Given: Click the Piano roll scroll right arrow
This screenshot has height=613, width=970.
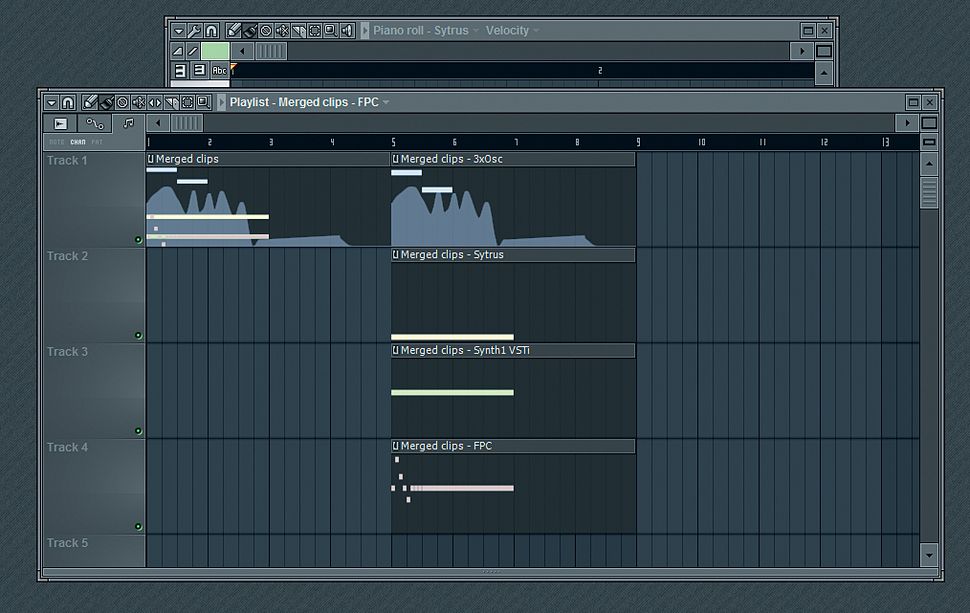Looking at the screenshot, I should click(x=802, y=51).
